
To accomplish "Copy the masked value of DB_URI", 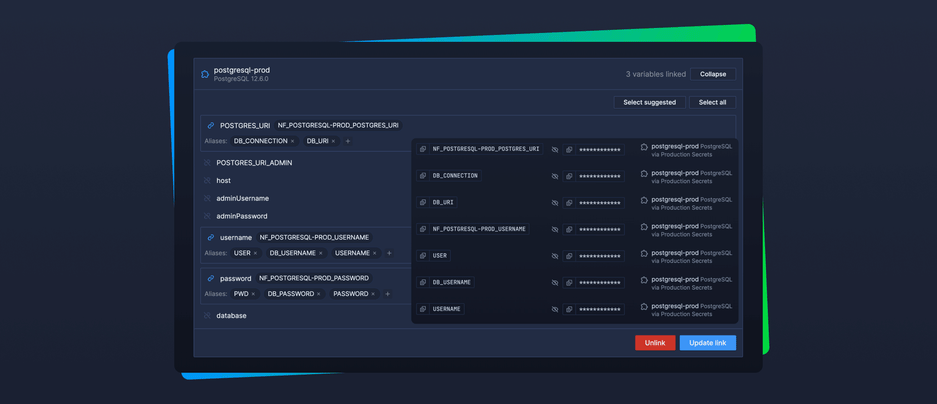I will 569,203.
